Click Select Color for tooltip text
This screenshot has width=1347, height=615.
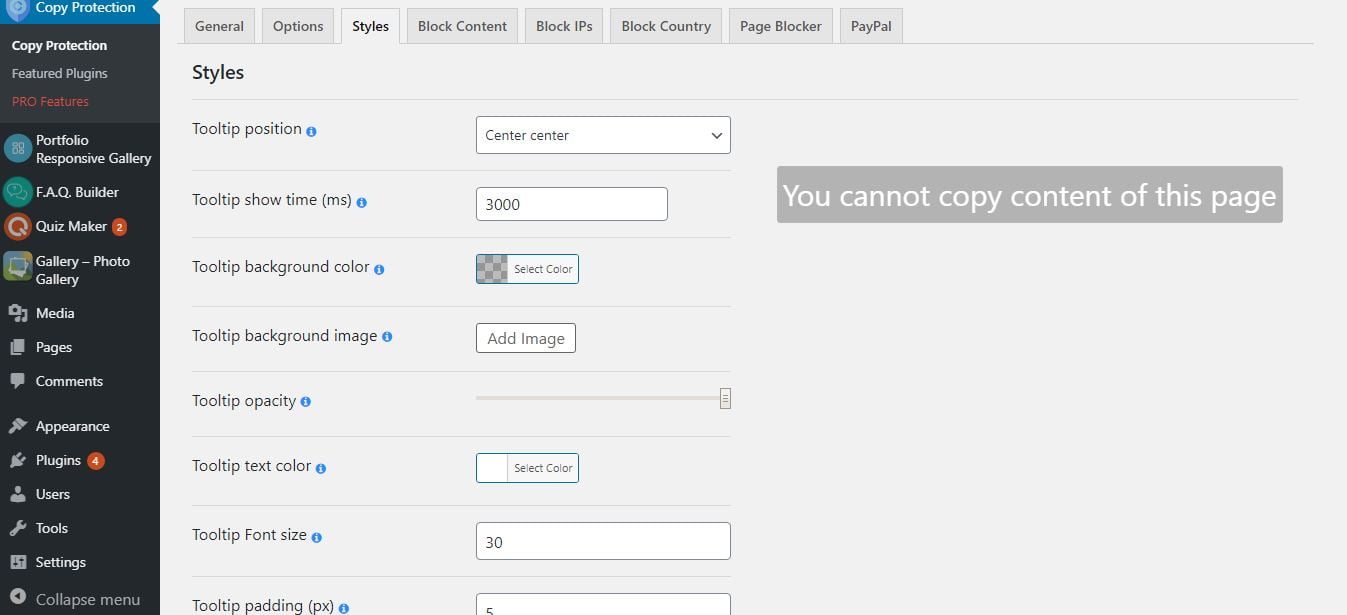click(x=543, y=468)
